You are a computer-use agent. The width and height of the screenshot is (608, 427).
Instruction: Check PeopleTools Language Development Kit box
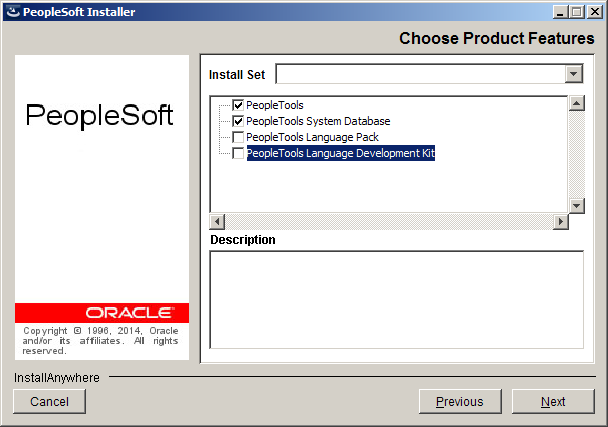[238, 153]
